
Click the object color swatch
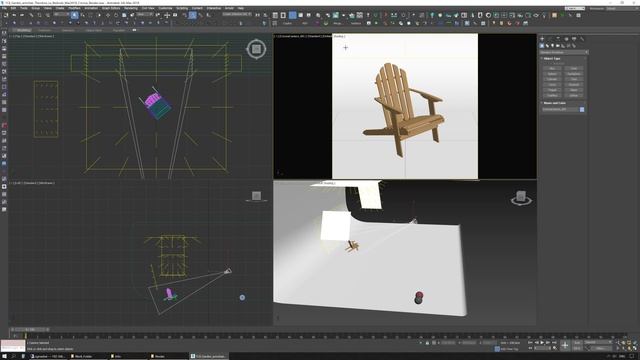tap(582, 109)
